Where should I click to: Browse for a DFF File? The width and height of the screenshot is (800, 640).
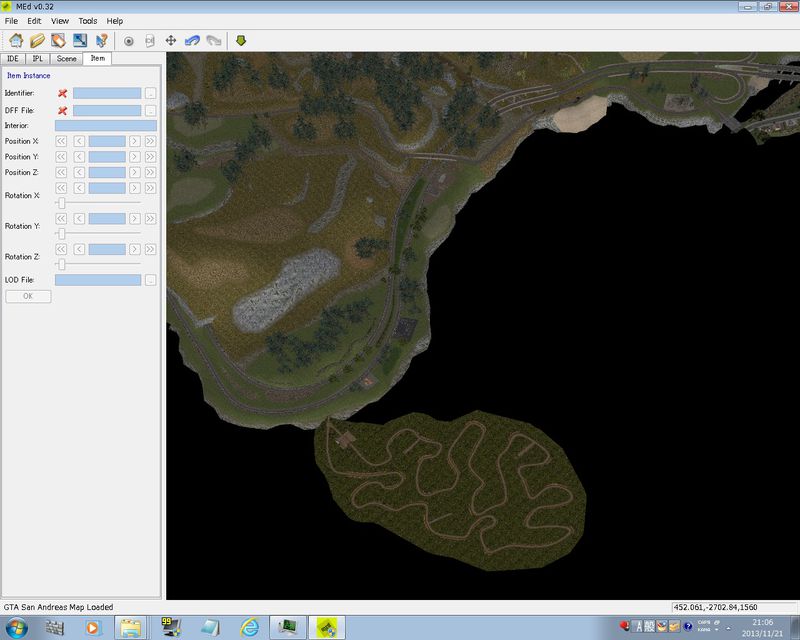150,111
